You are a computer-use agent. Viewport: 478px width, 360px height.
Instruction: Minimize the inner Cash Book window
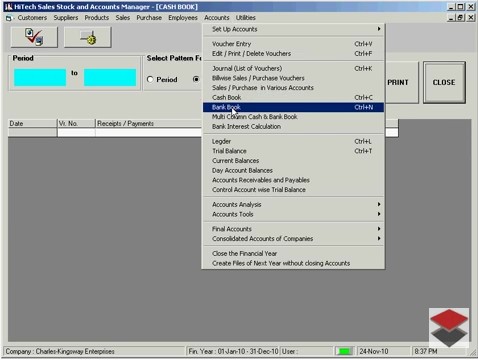pos(451,18)
